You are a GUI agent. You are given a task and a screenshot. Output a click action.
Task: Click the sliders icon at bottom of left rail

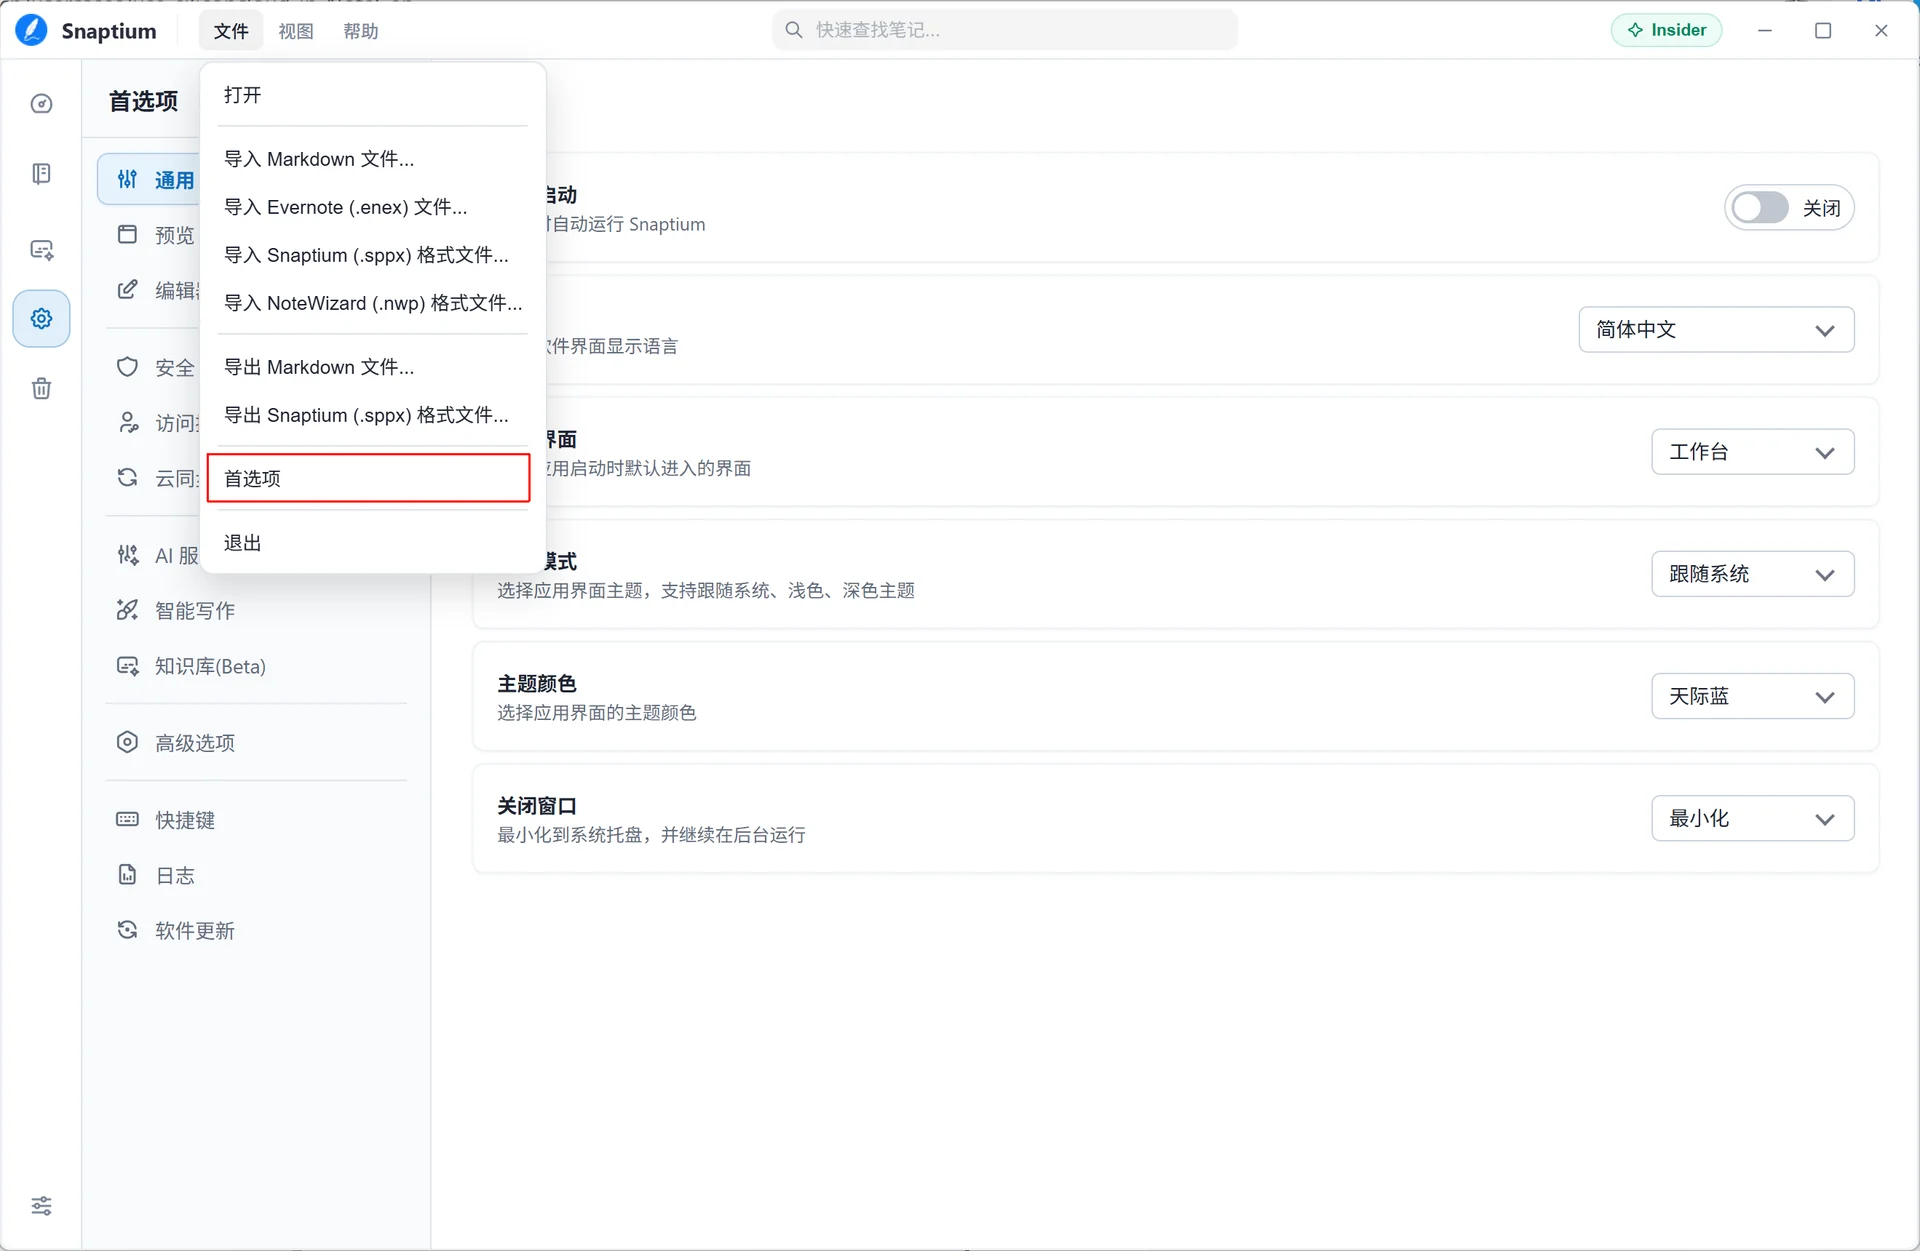tap(41, 1206)
